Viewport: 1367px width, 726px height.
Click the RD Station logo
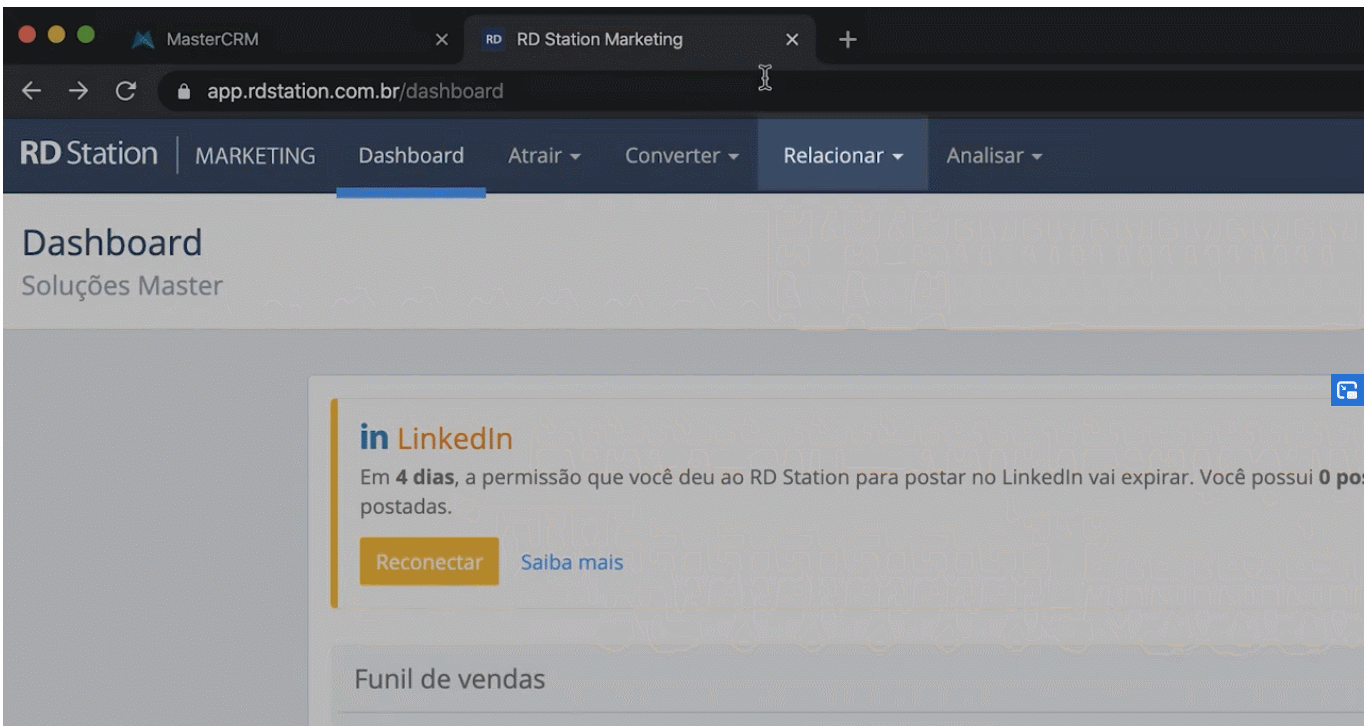89,155
